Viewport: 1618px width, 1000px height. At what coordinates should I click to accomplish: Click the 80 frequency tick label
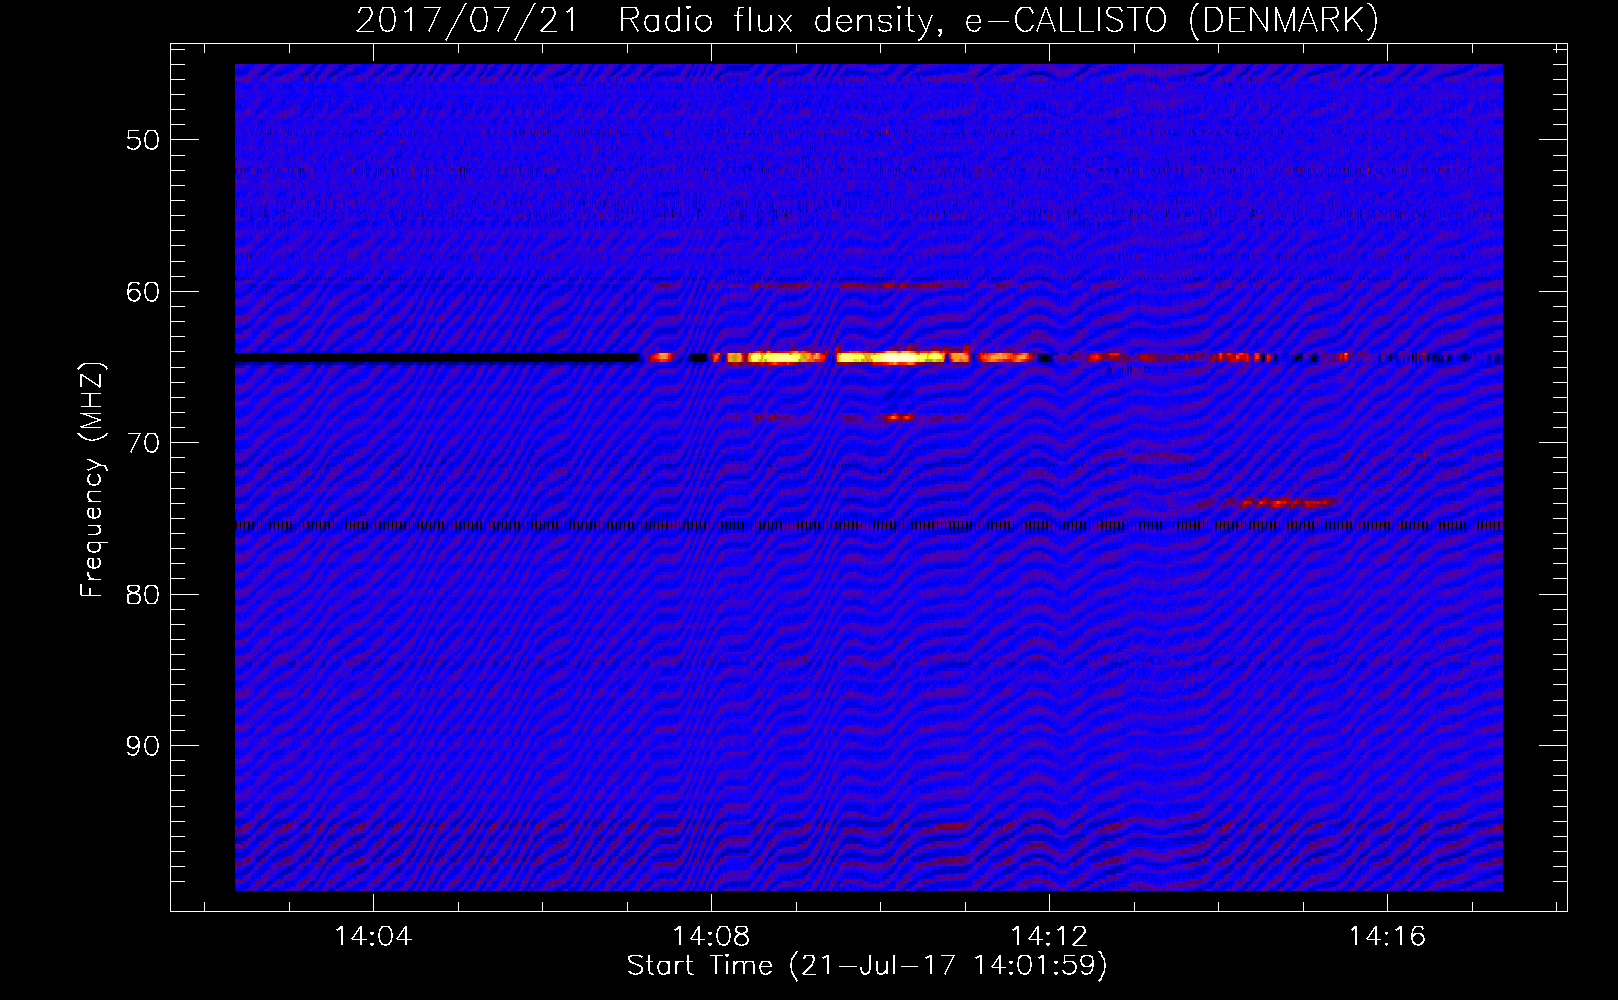point(143,595)
